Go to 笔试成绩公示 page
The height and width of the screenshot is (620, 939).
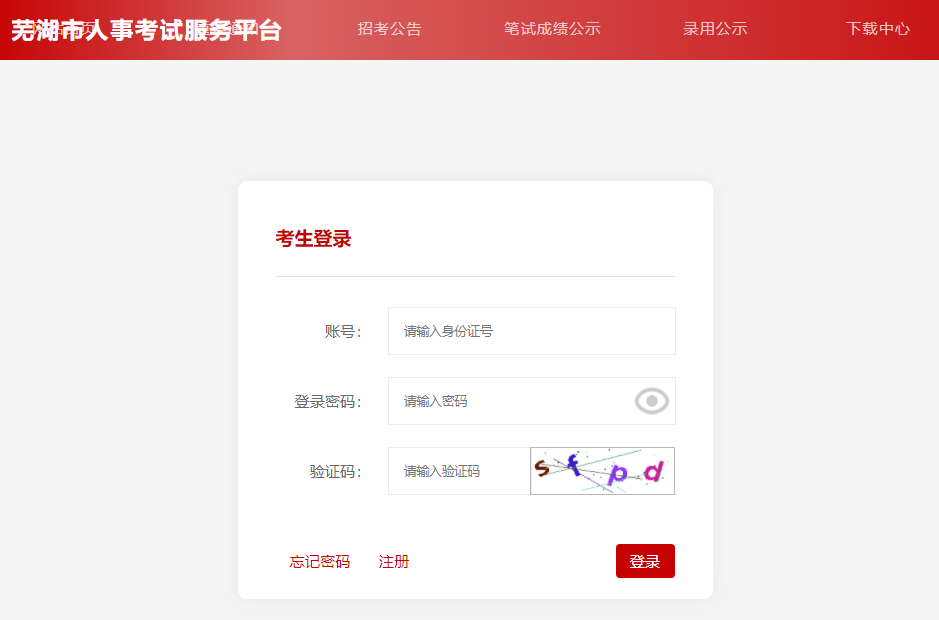point(552,29)
